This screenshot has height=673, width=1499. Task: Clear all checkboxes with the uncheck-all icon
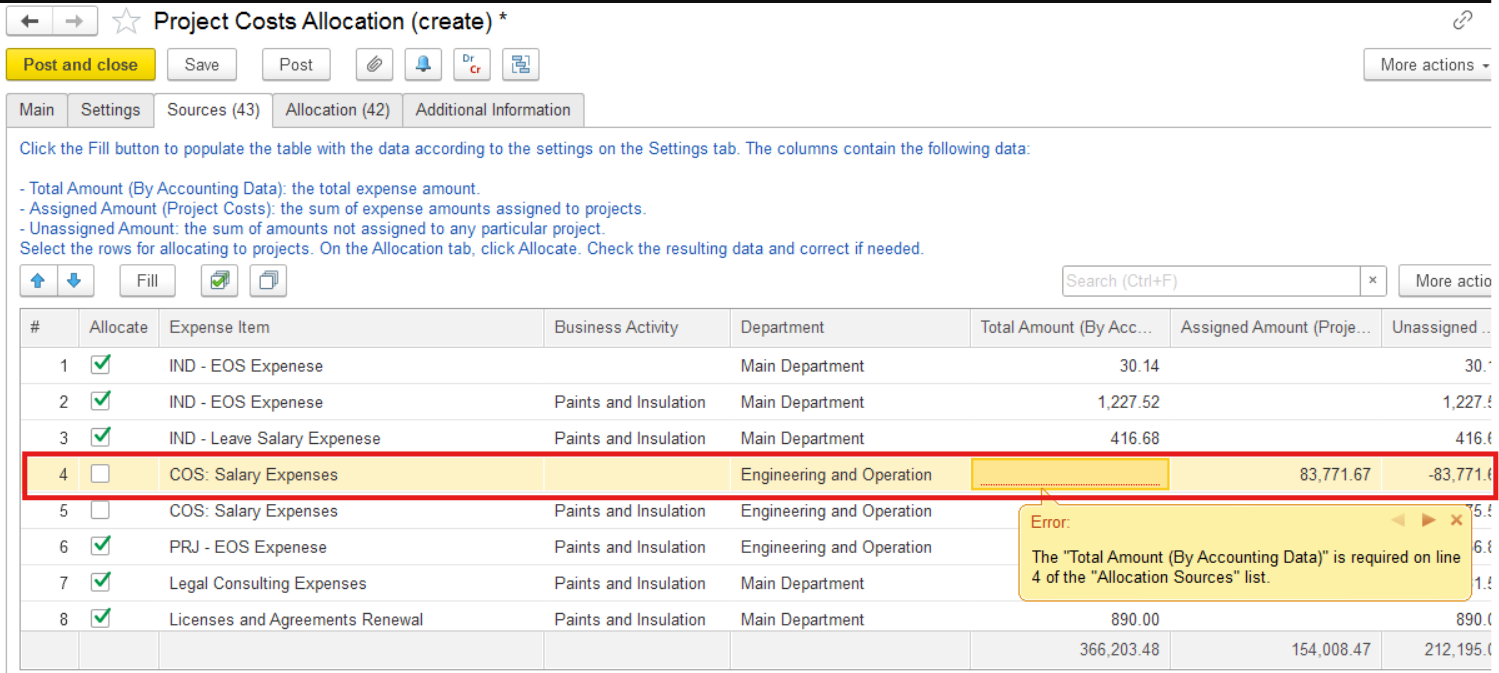point(267,281)
